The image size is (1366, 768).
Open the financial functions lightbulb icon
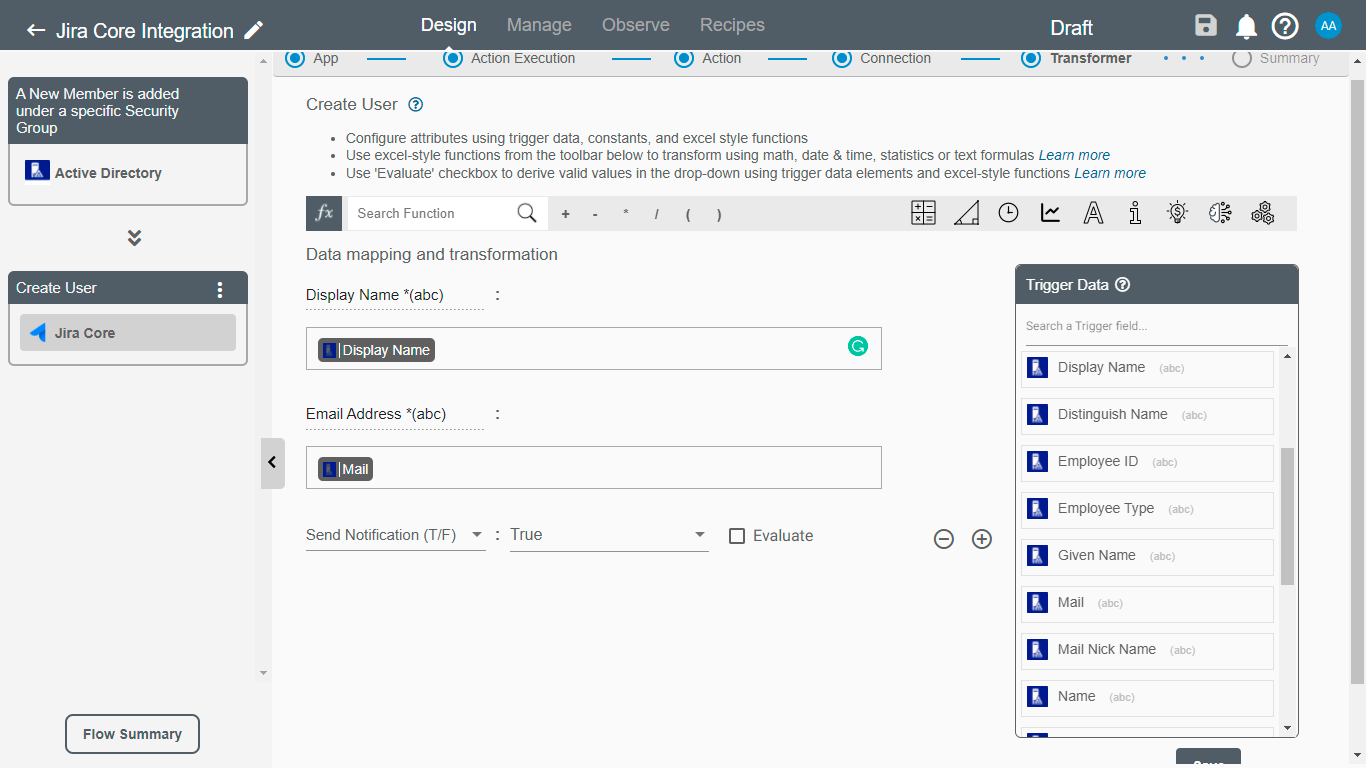[1177, 213]
